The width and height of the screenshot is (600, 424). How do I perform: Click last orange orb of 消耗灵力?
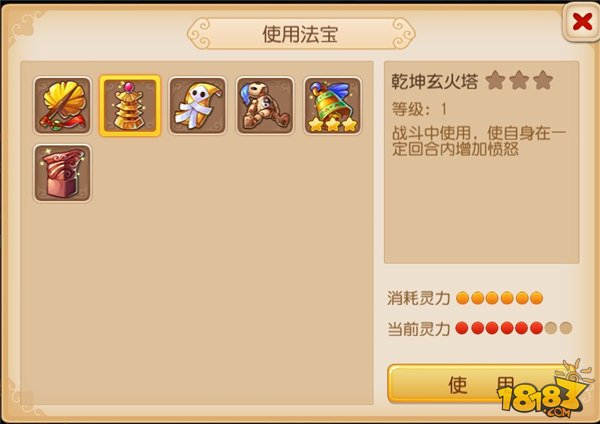(x=536, y=298)
